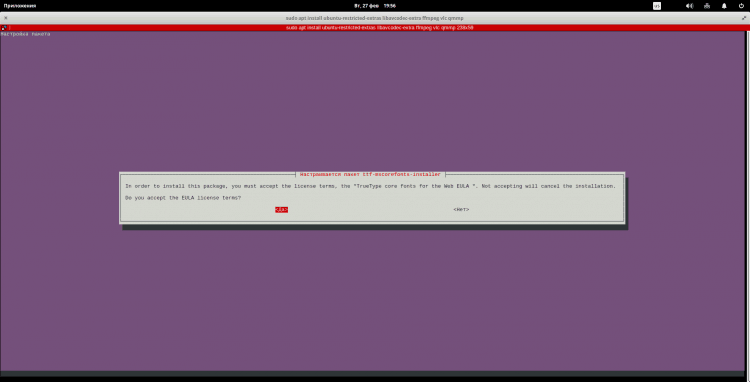Open the calendar from the top panel clock
The width and height of the screenshot is (750, 382).
(375, 6)
